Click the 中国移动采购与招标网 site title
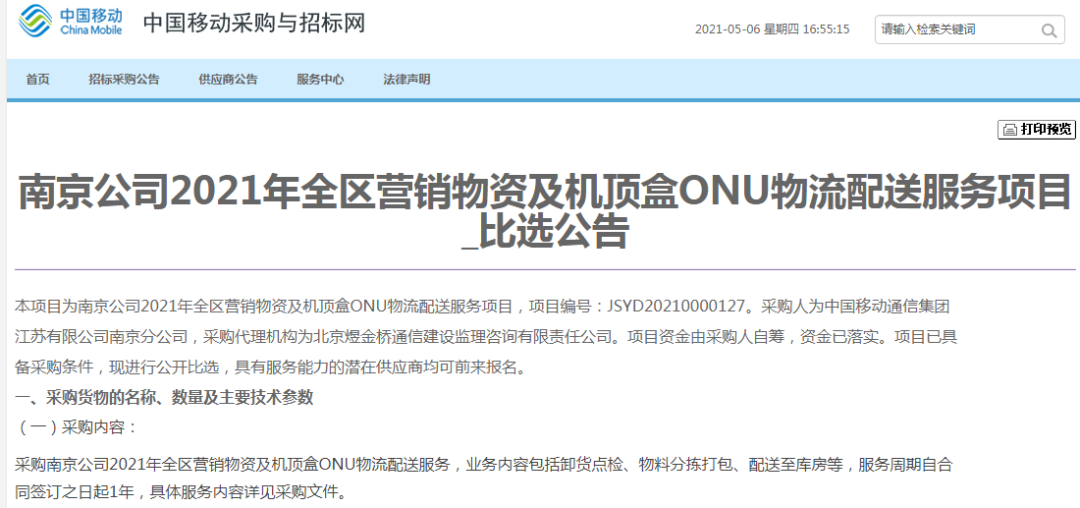This screenshot has width=1080, height=508. (x=254, y=23)
